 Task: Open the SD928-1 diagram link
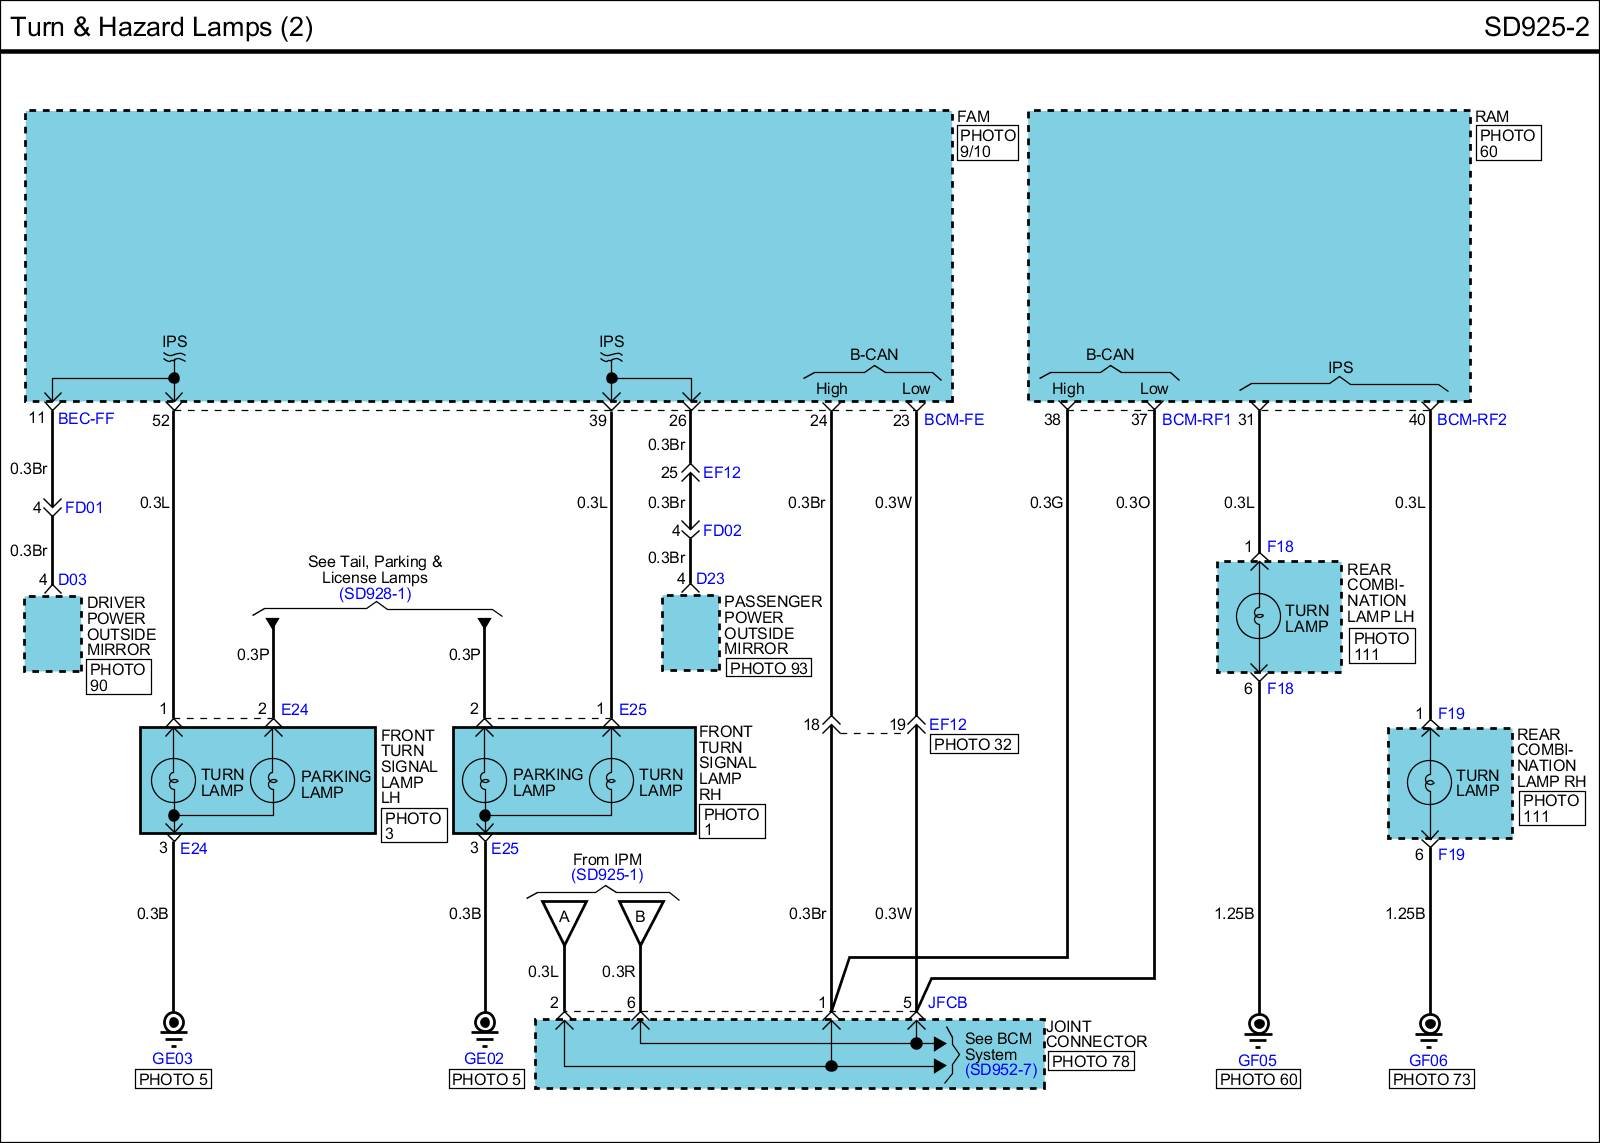374,594
